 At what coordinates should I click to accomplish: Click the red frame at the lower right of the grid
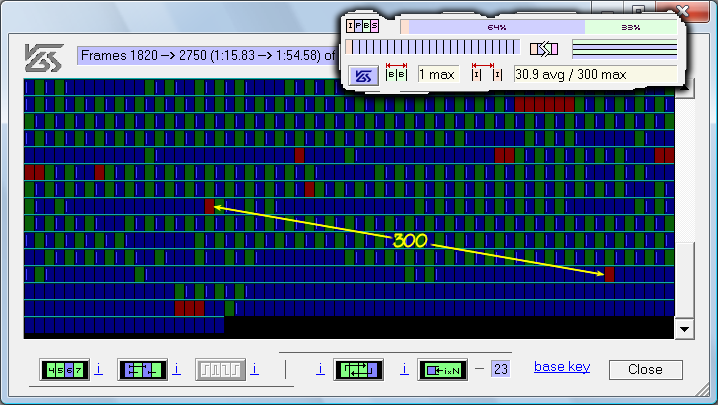click(609, 274)
